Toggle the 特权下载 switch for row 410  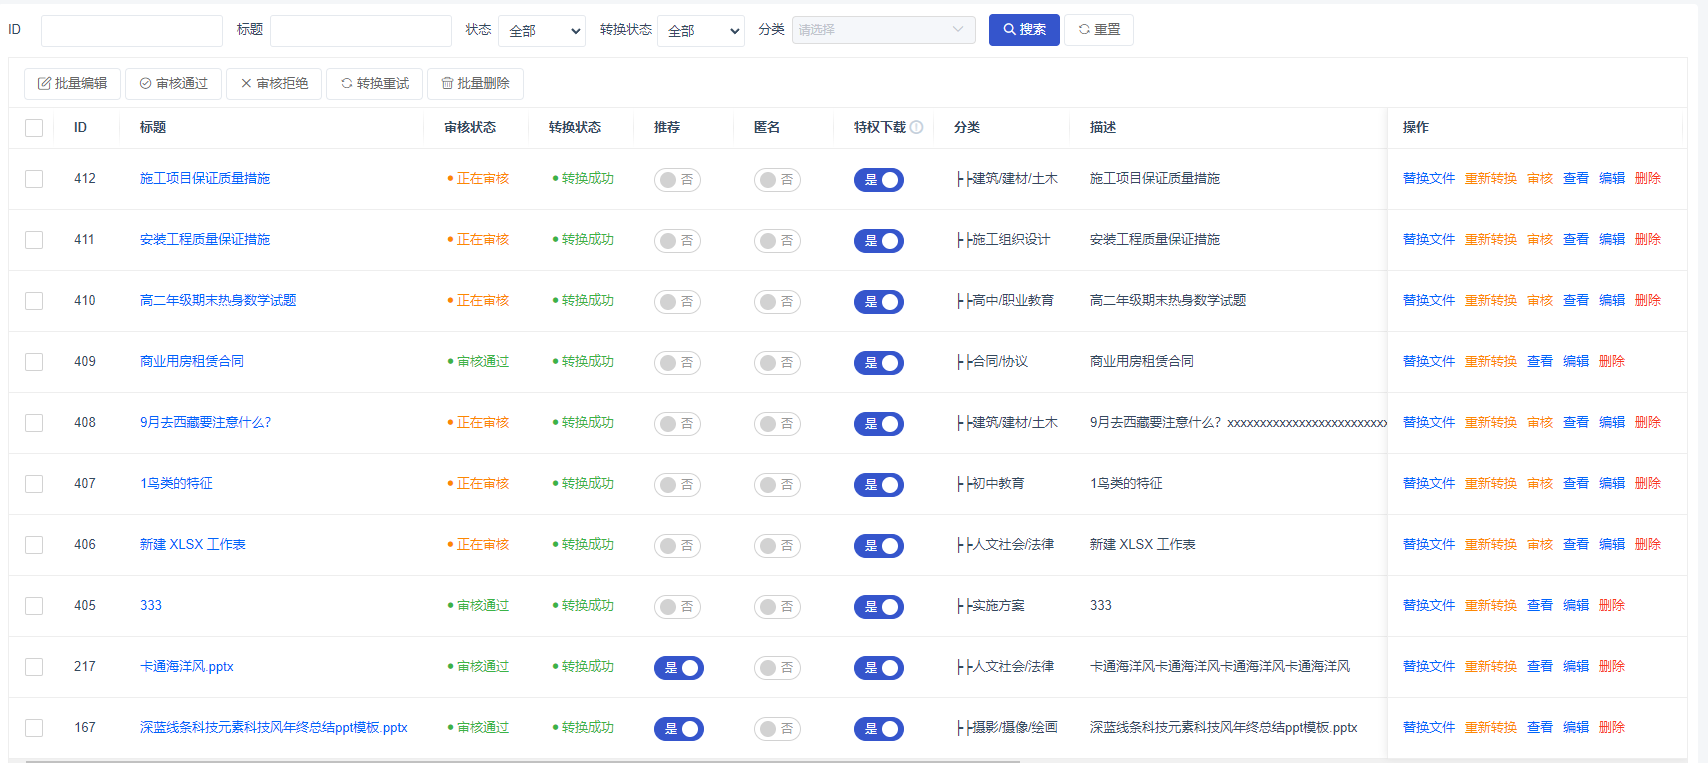point(879,302)
